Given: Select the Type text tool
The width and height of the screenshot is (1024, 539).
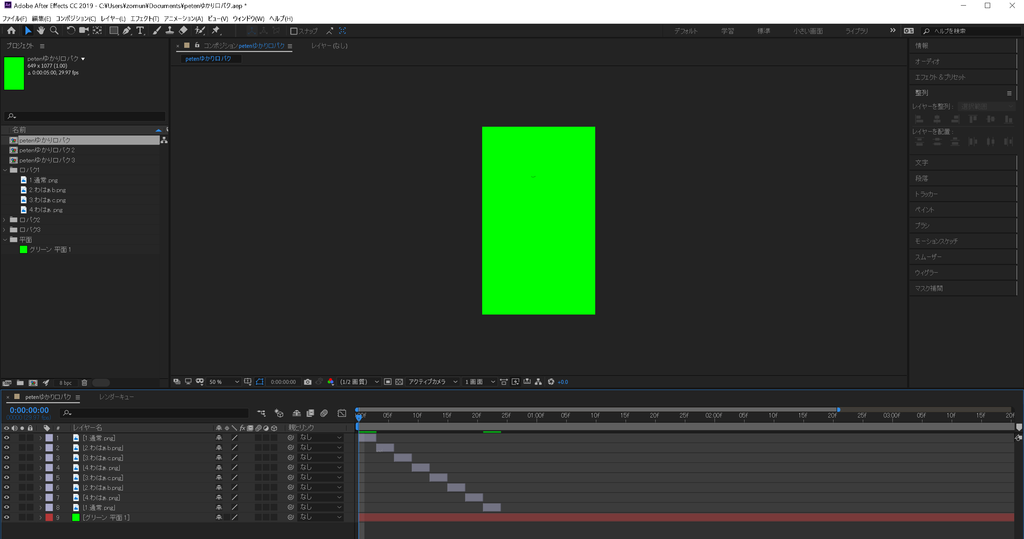Looking at the screenshot, I should click(140, 31).
